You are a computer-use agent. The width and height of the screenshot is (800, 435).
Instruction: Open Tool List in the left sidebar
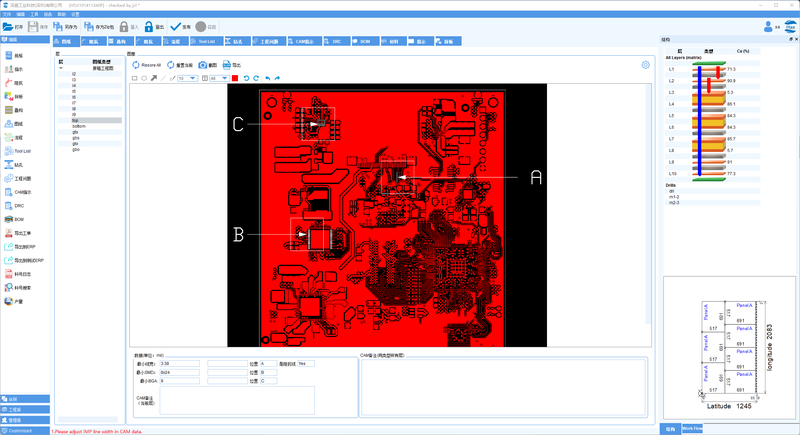pos(18,151)
